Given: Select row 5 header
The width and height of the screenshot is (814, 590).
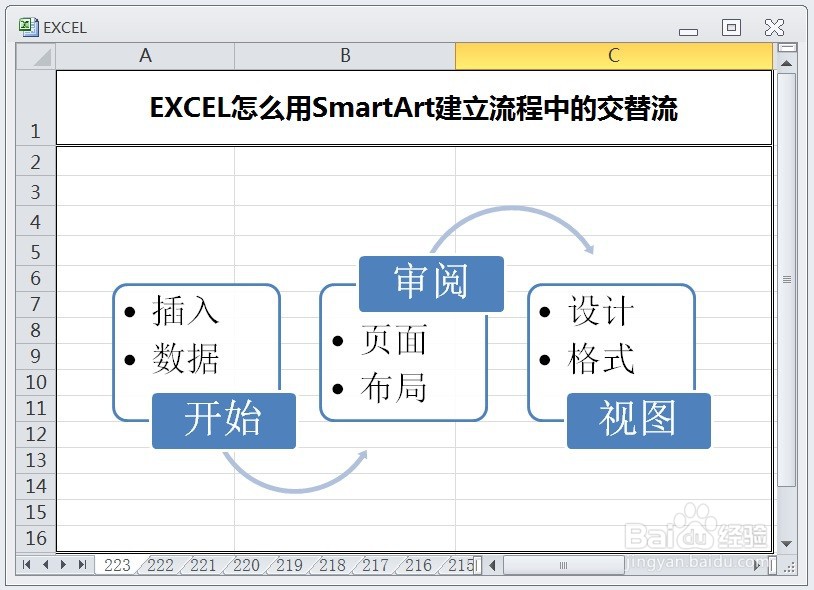Looking at the screenshot, I should [35, 251].
